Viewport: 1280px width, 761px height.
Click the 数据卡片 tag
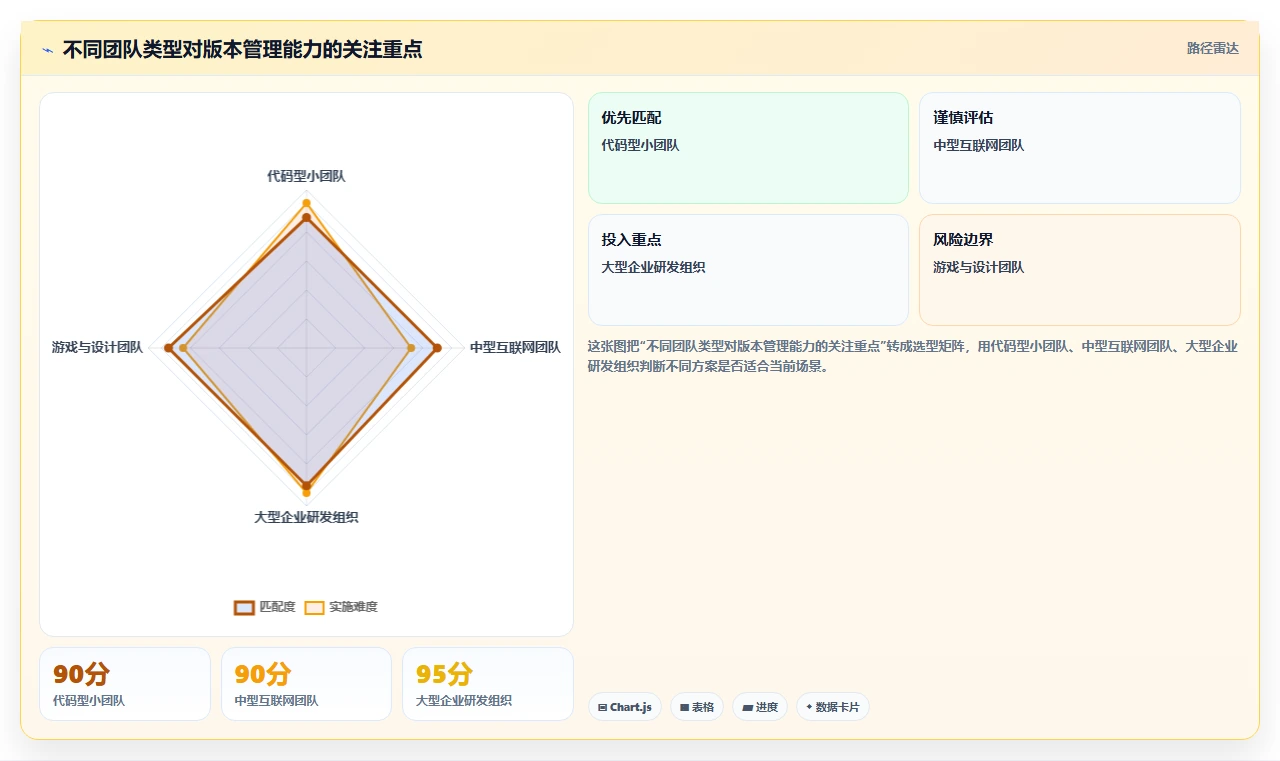[x=833, y=707]
